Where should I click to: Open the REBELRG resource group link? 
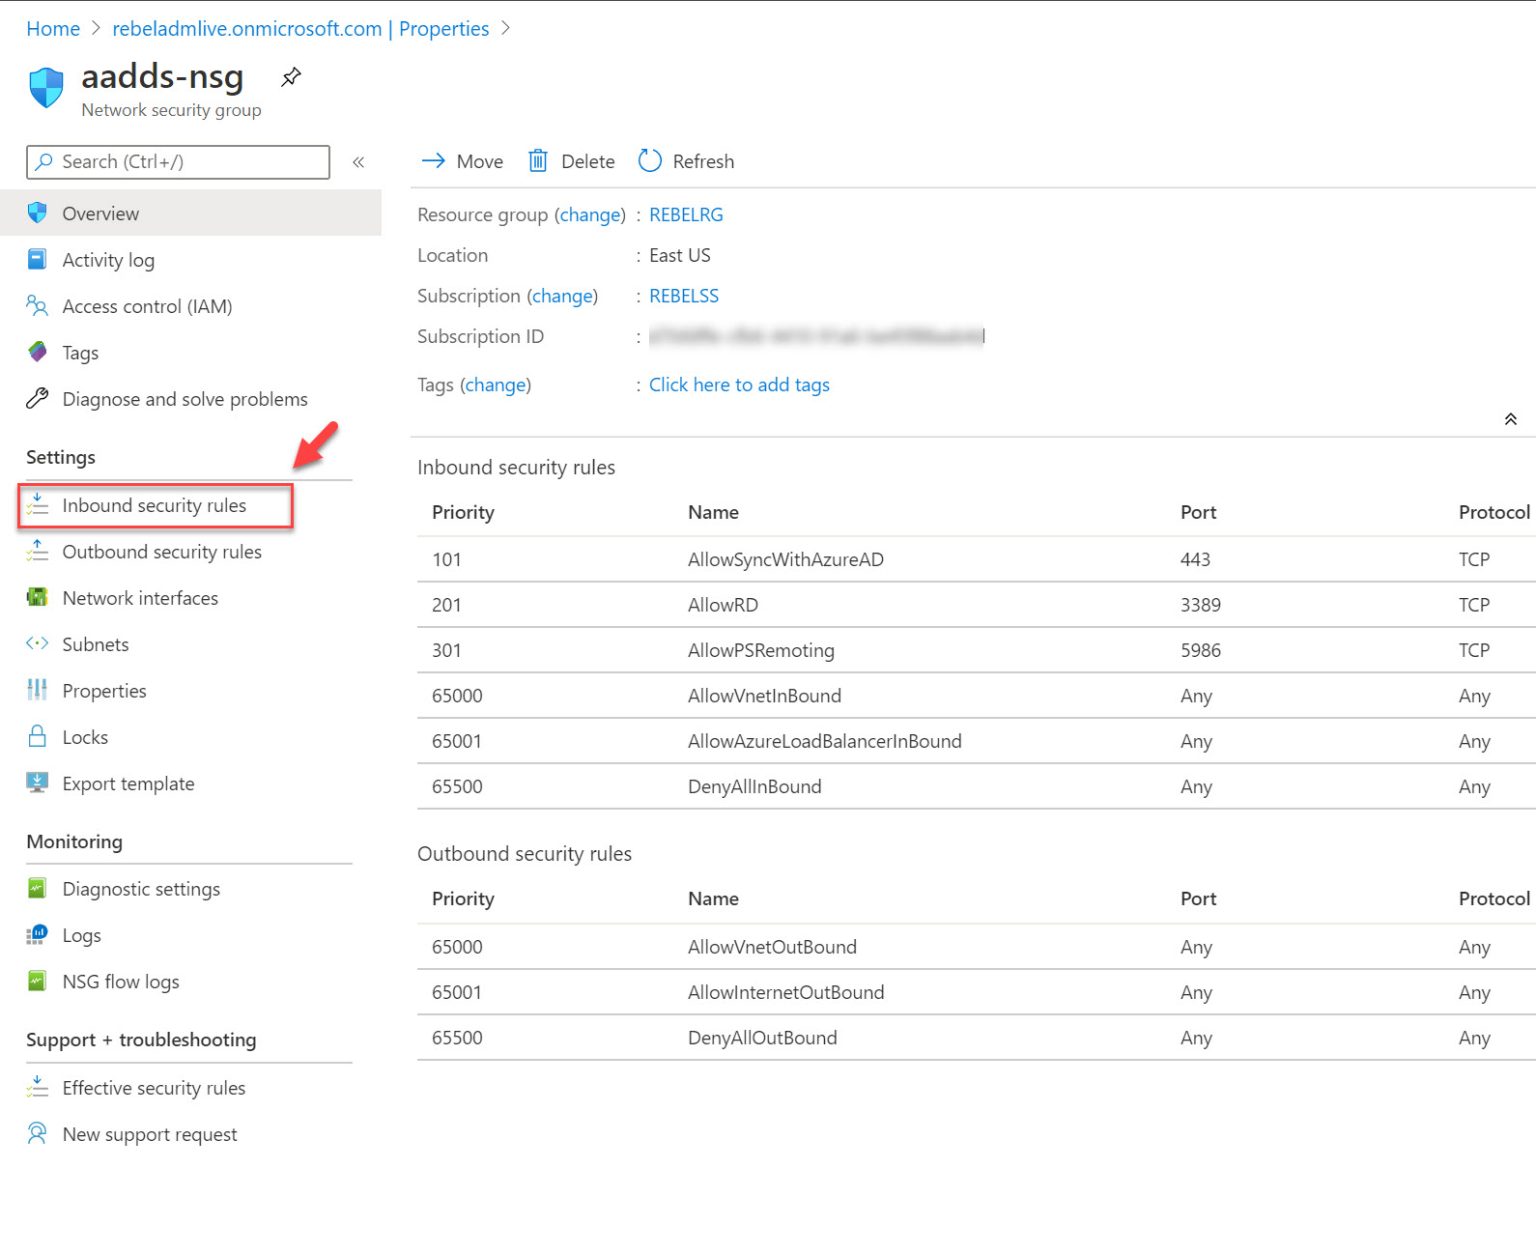(x=686, y=214)
